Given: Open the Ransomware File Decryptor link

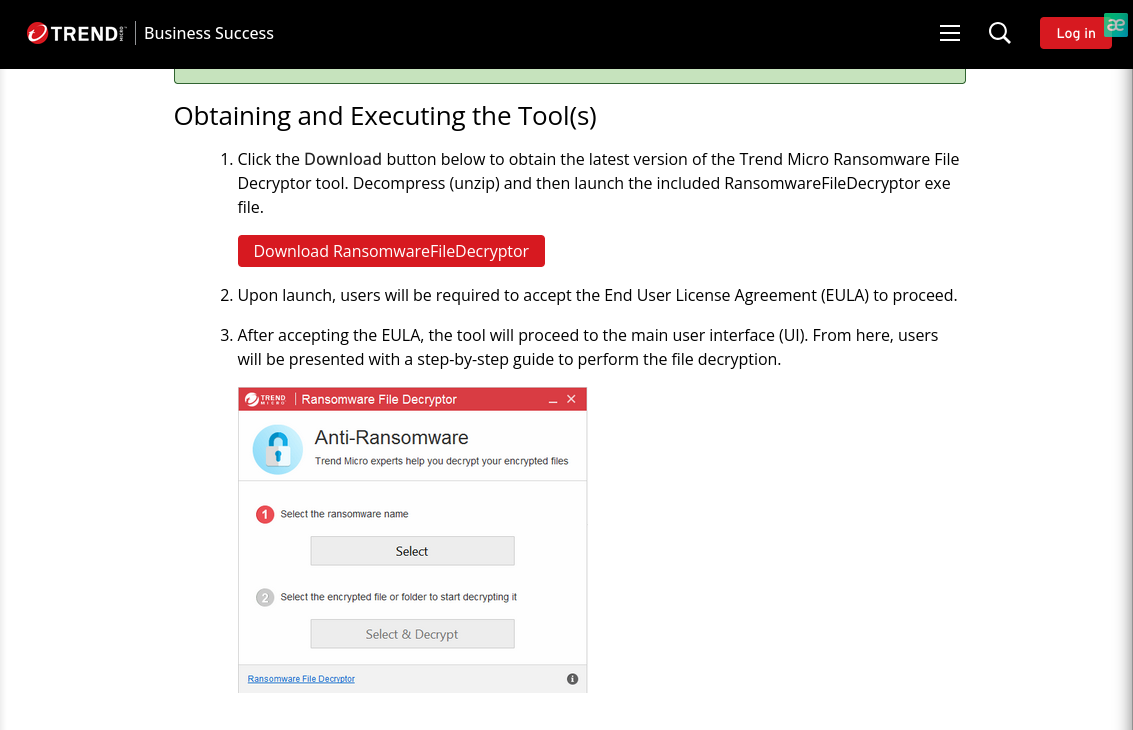Looking at the screenshot, I should (301, 679).
